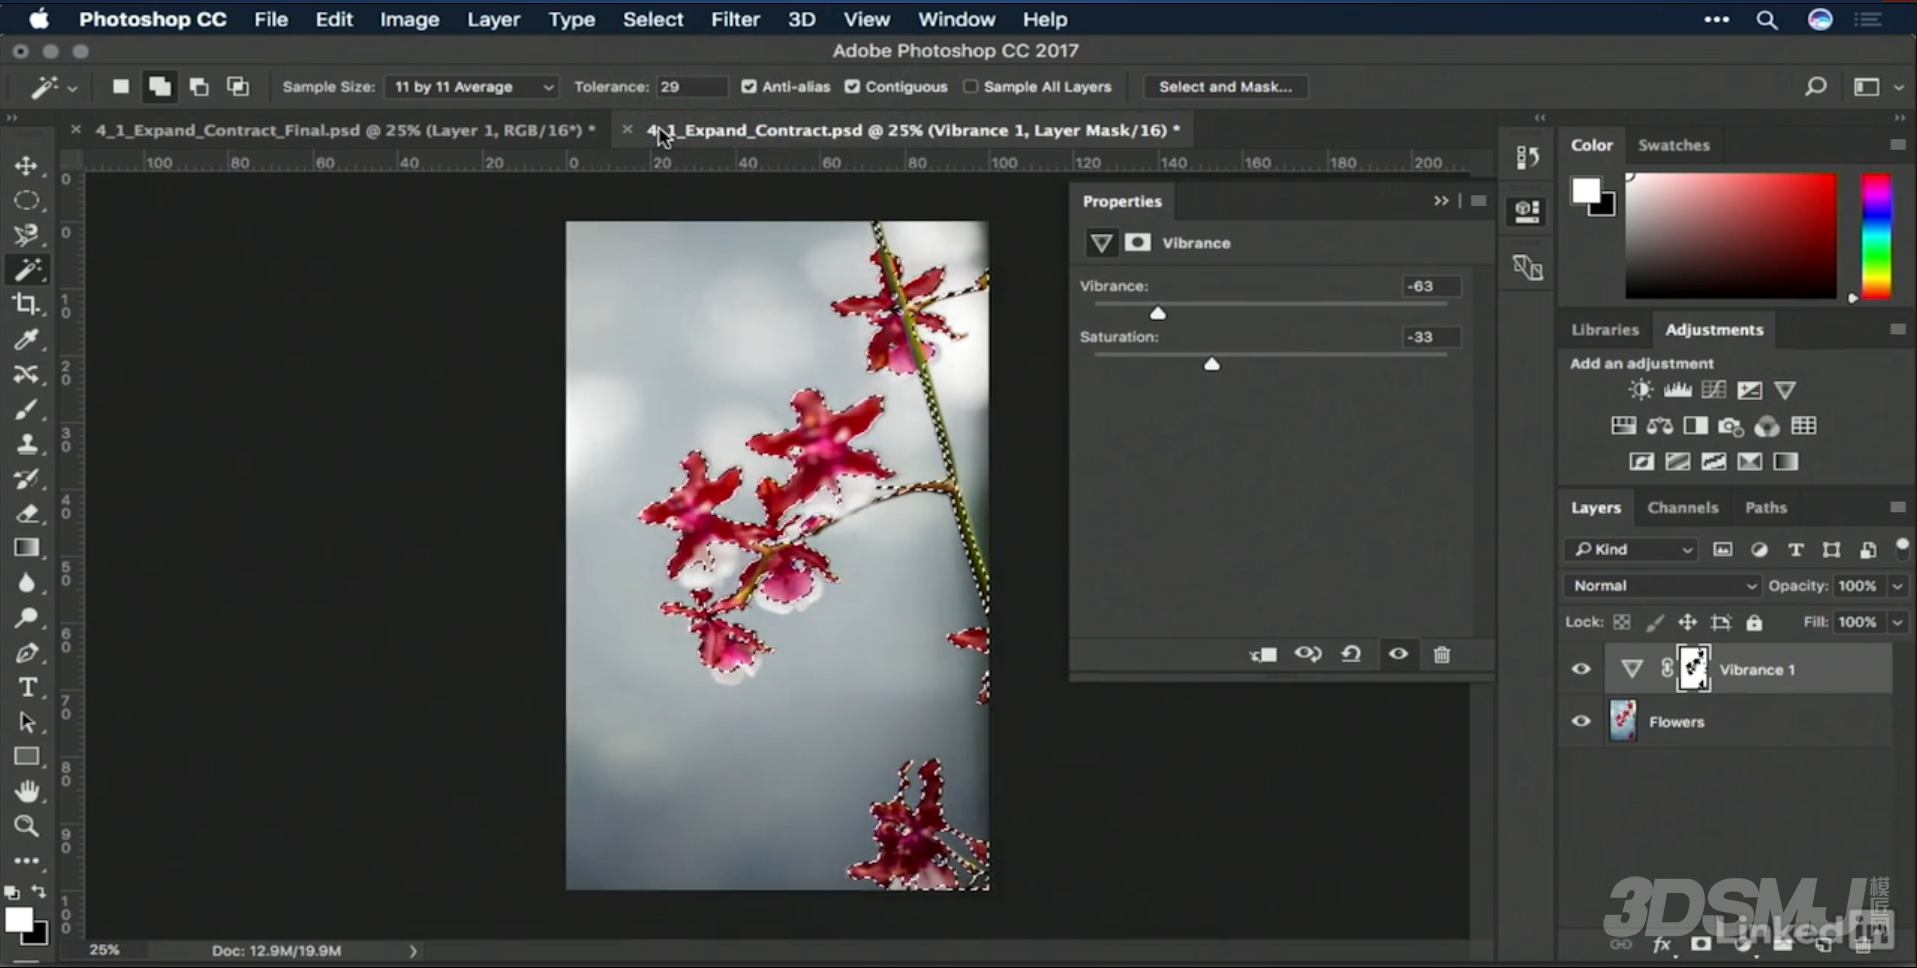Hide the Flowers layer

pyautogui.click(x=1581, y=721)
